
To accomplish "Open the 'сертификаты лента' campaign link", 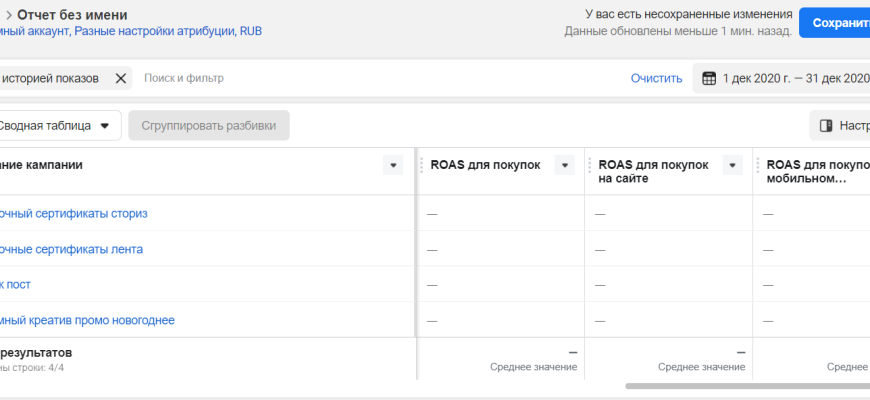I will pyautogui.click(x=72, y=249).
